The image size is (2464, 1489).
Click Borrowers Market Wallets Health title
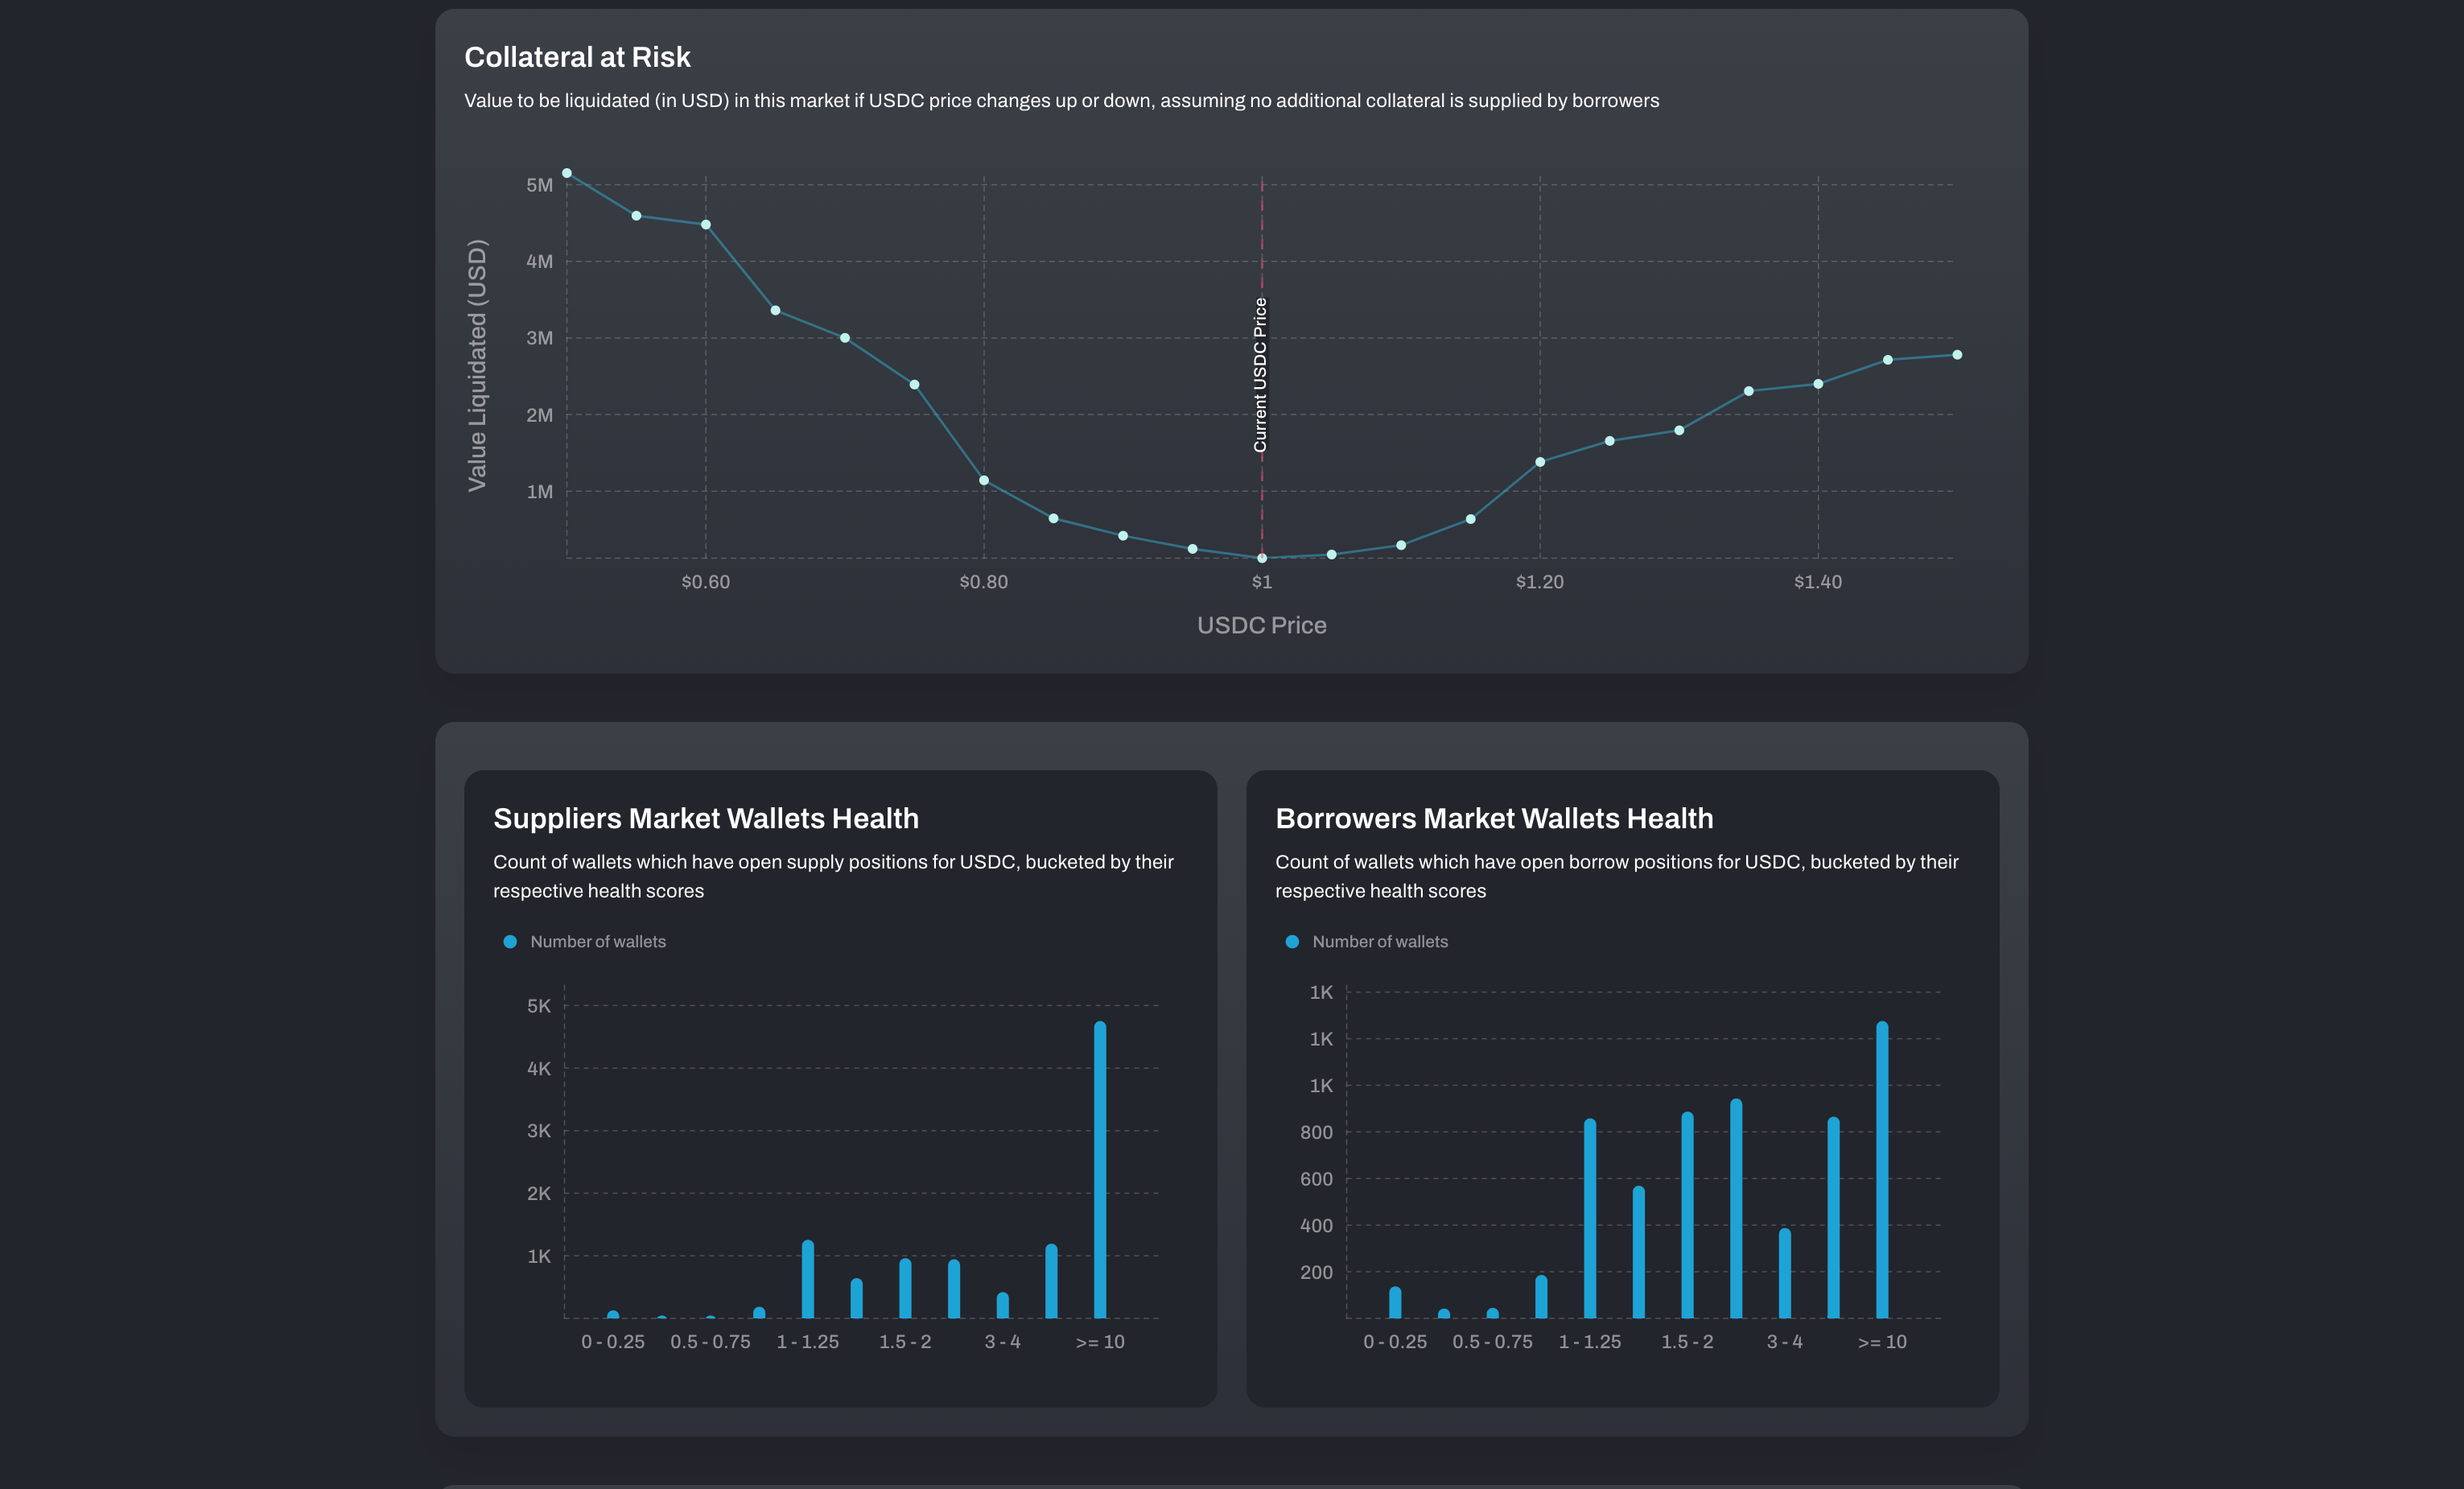[x=1494, y=818]
